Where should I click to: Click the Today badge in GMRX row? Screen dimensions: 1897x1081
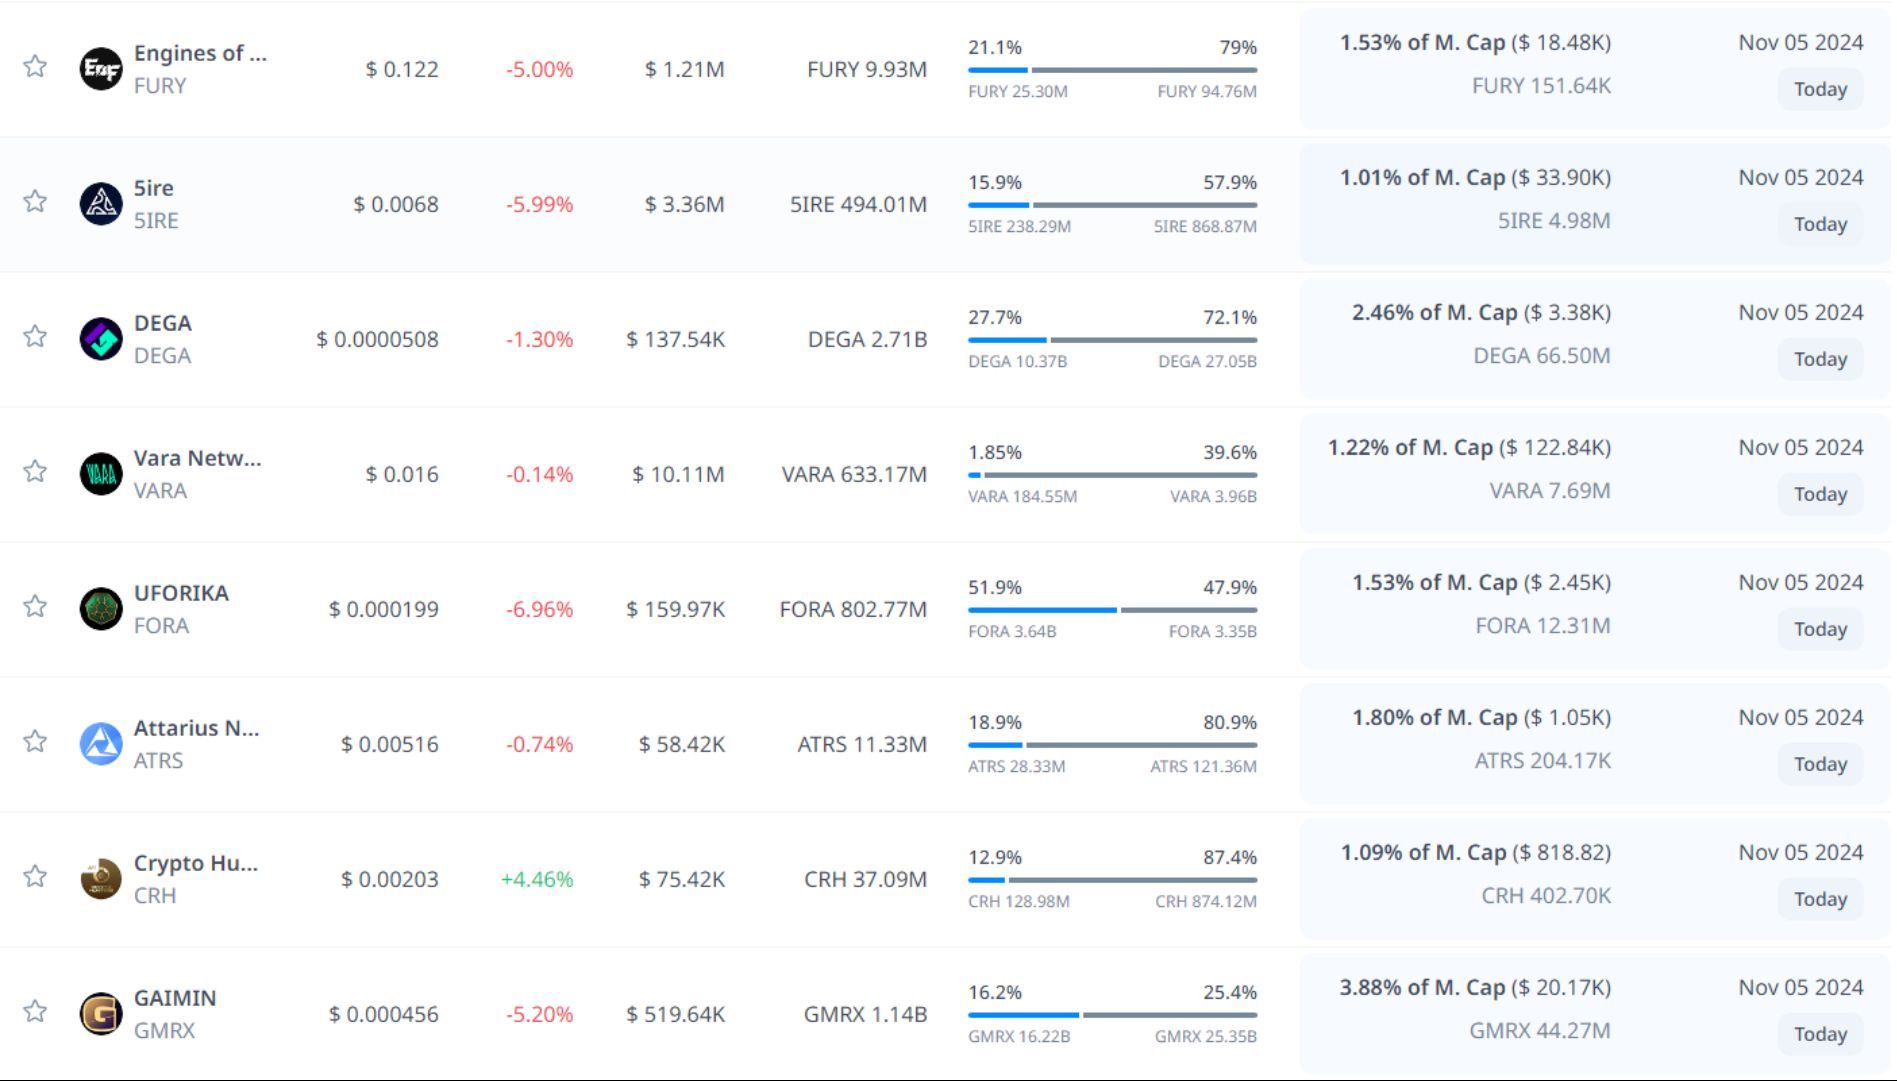1819,1034
